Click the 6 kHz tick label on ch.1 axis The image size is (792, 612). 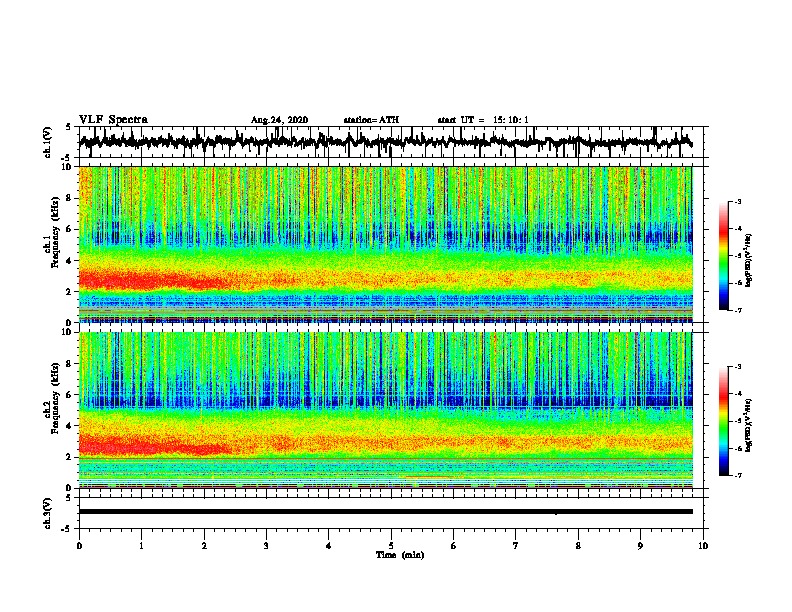point(70,229)
